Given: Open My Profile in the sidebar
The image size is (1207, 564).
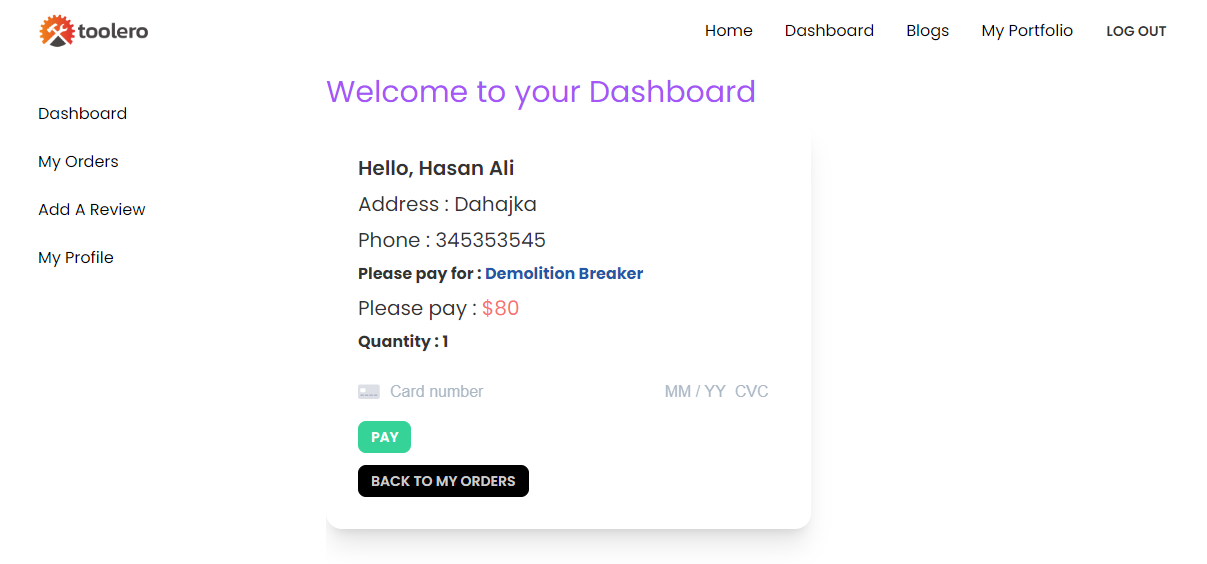Looking at the screenshot, I should tap(76, 258).
